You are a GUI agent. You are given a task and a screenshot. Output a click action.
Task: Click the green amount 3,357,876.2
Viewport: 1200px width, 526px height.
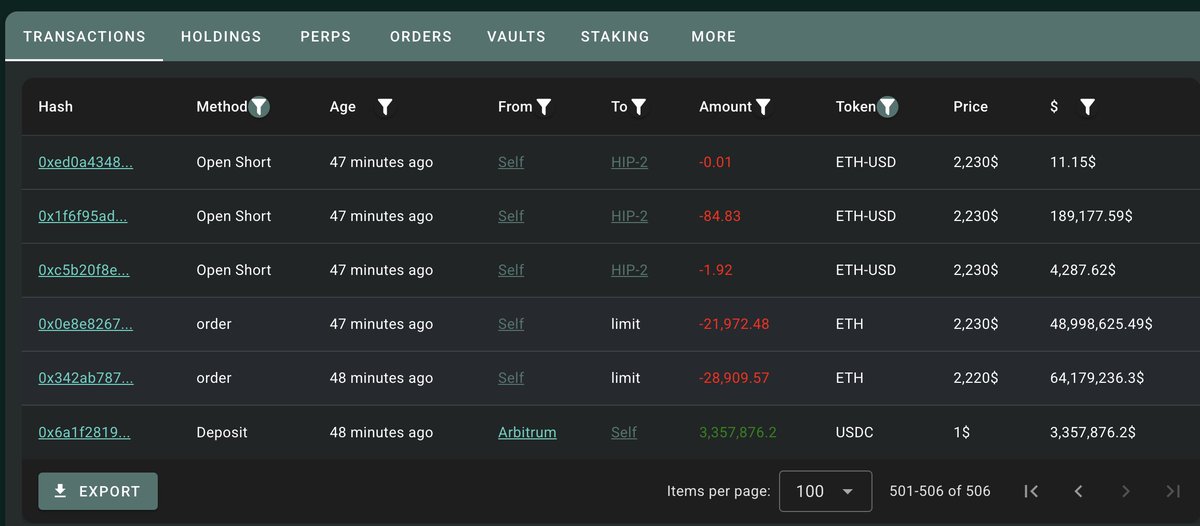click(x=738, y=432)
